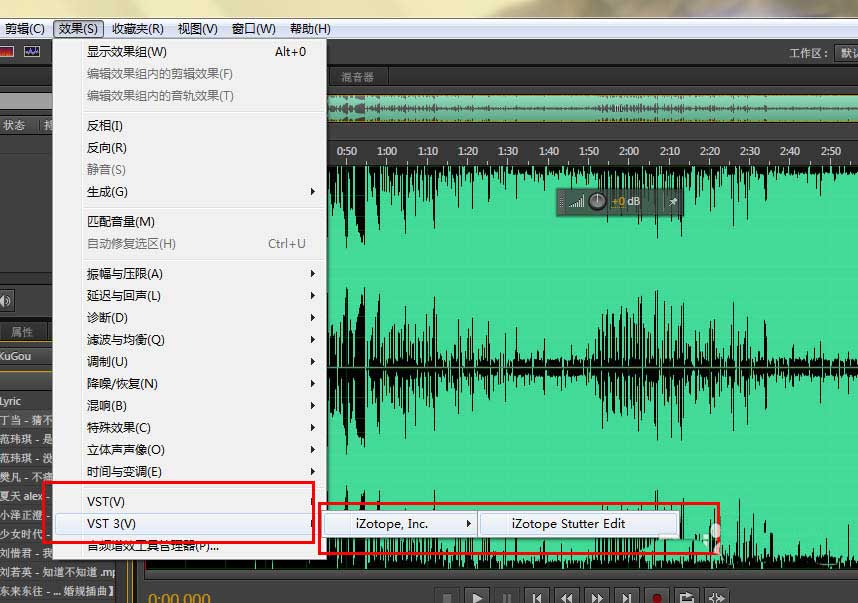858x603 pixels.
Task: Open the 工作区 workspace dropdown
Action: pyautogui.click(x=845, y=53)
